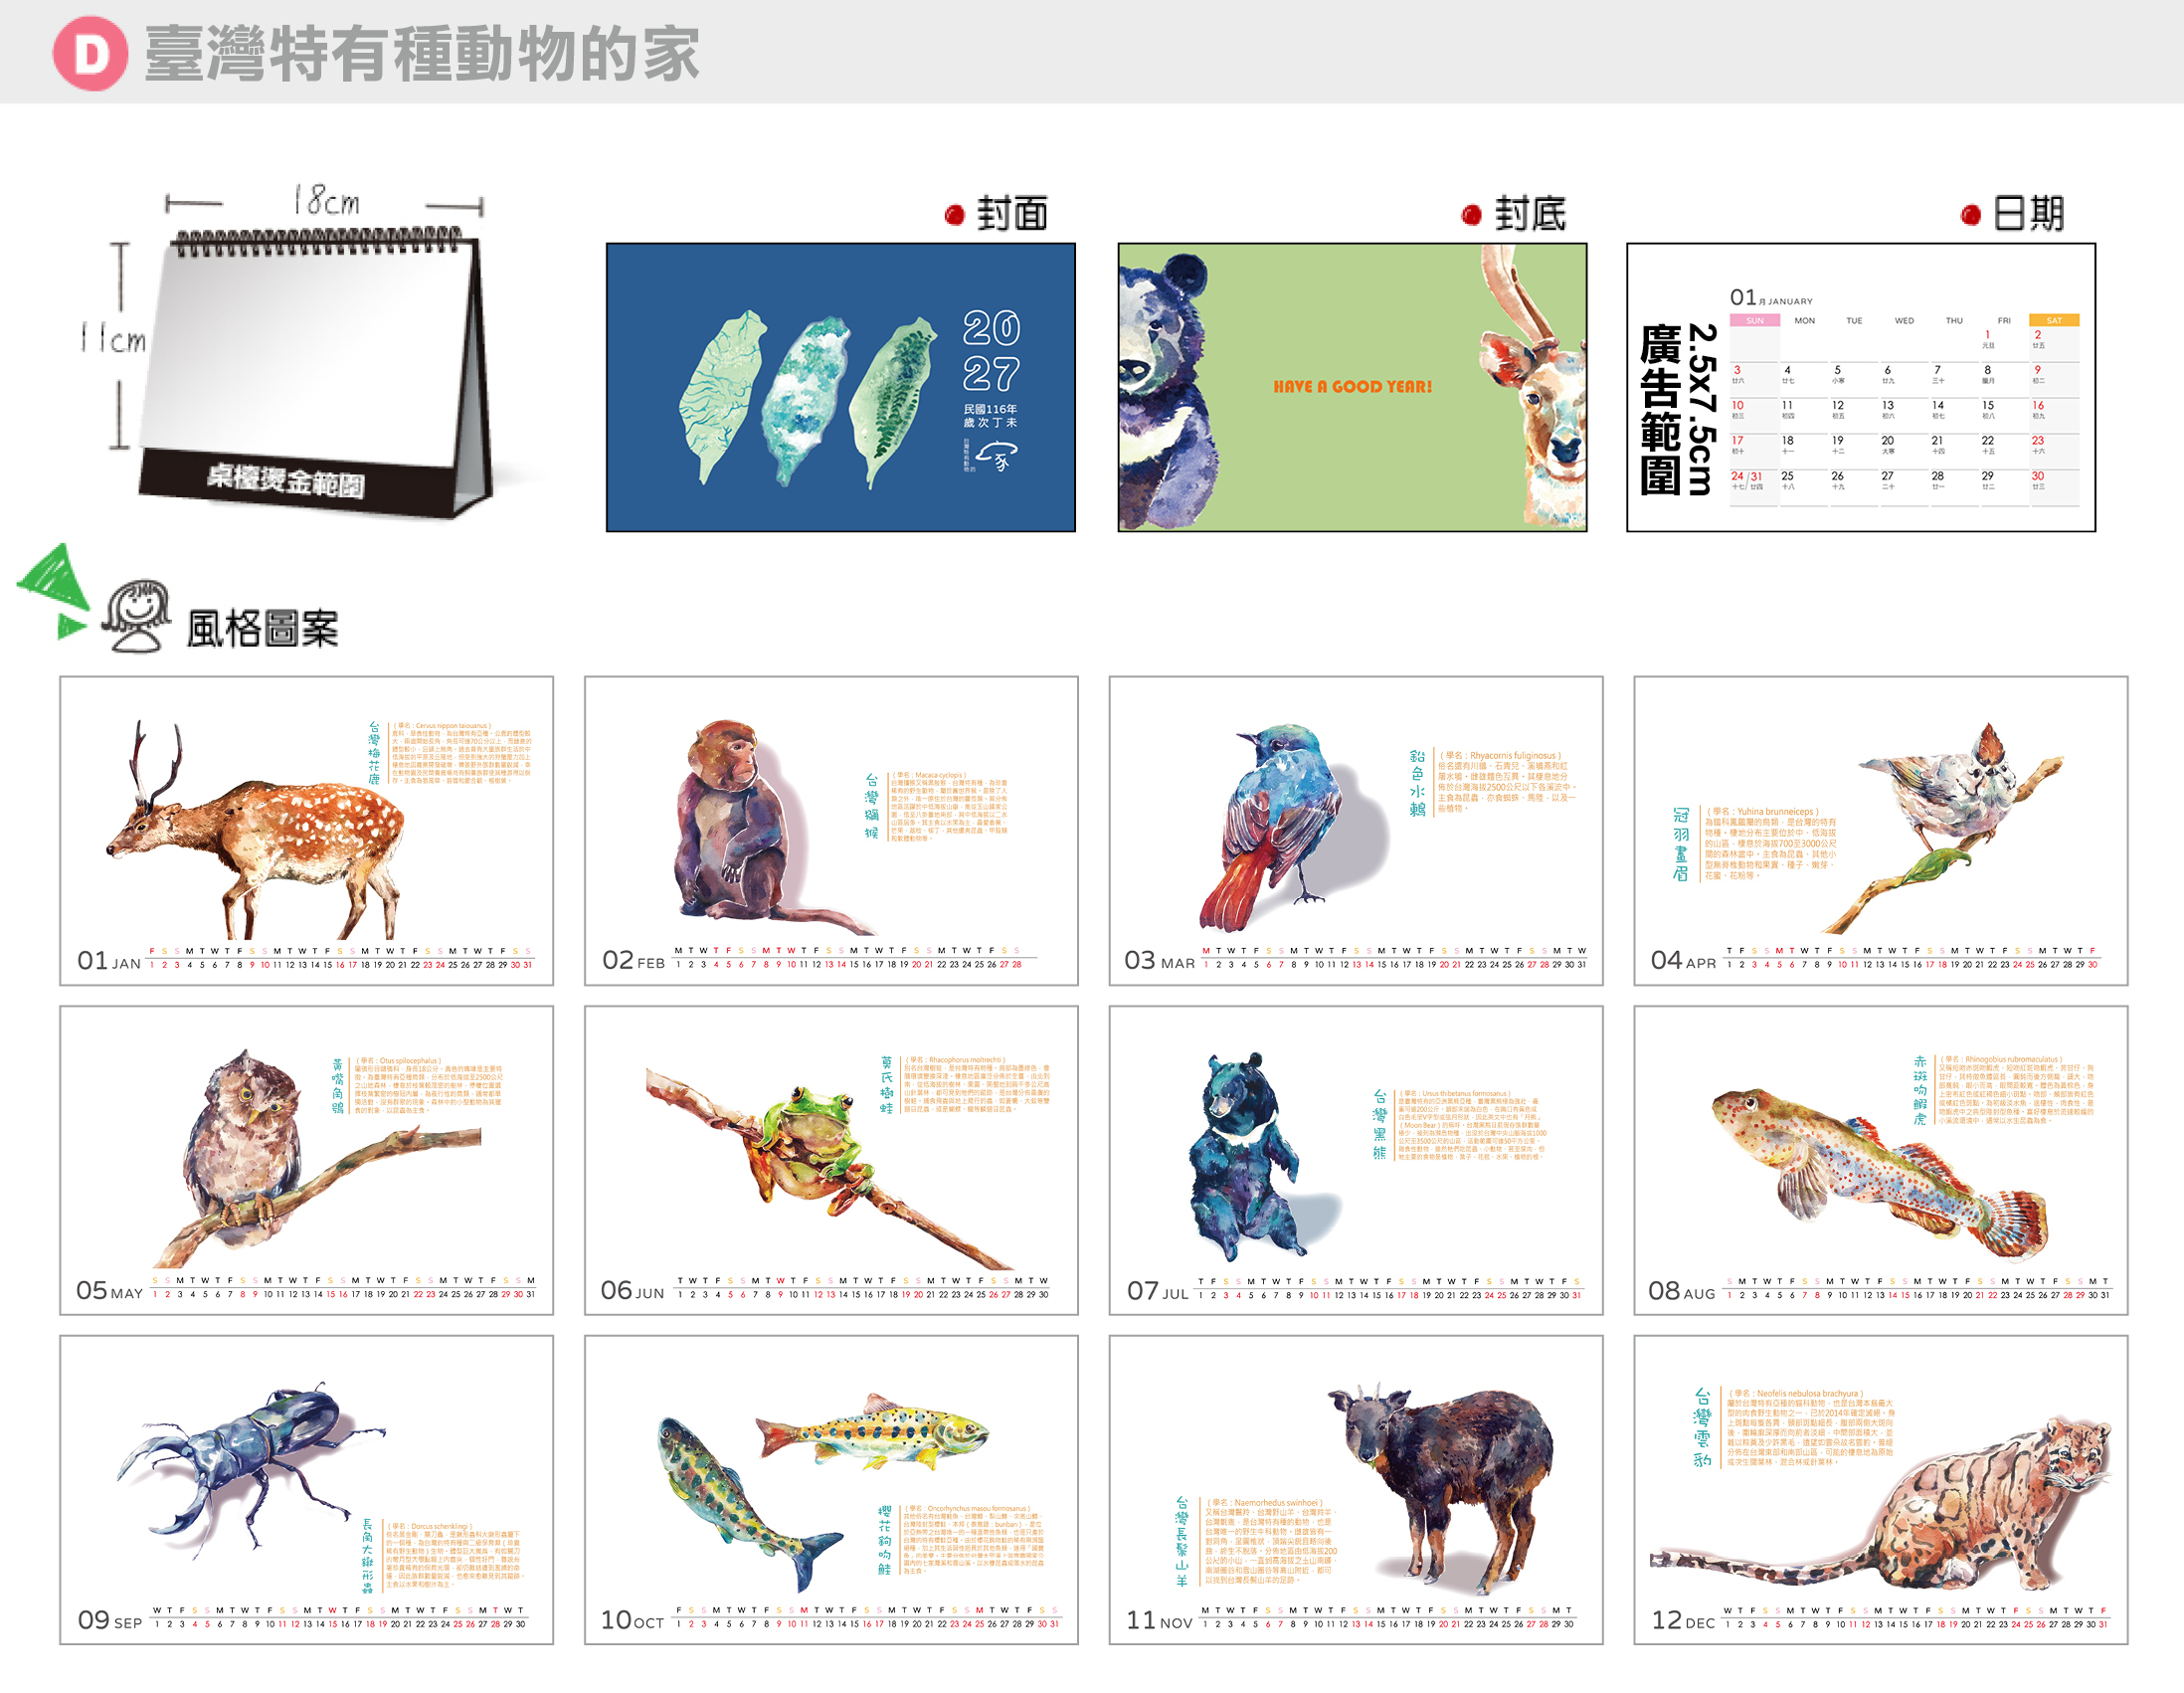
Task: Click the green arrow icon near 風格圖案
Action: pos(54,591)
